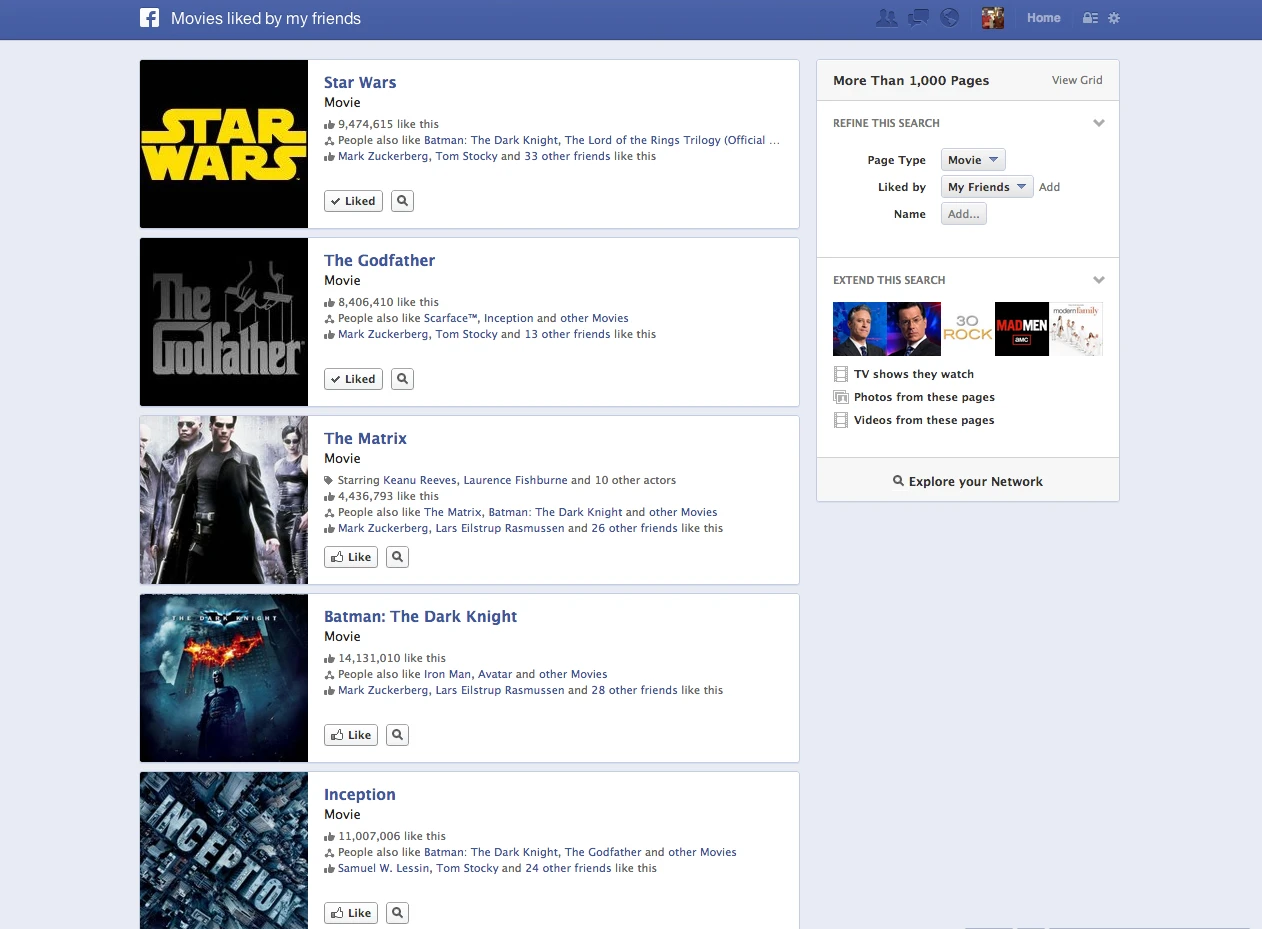
Task: Click Home in the navigation bar
Action: click(x=1043, y=17)
